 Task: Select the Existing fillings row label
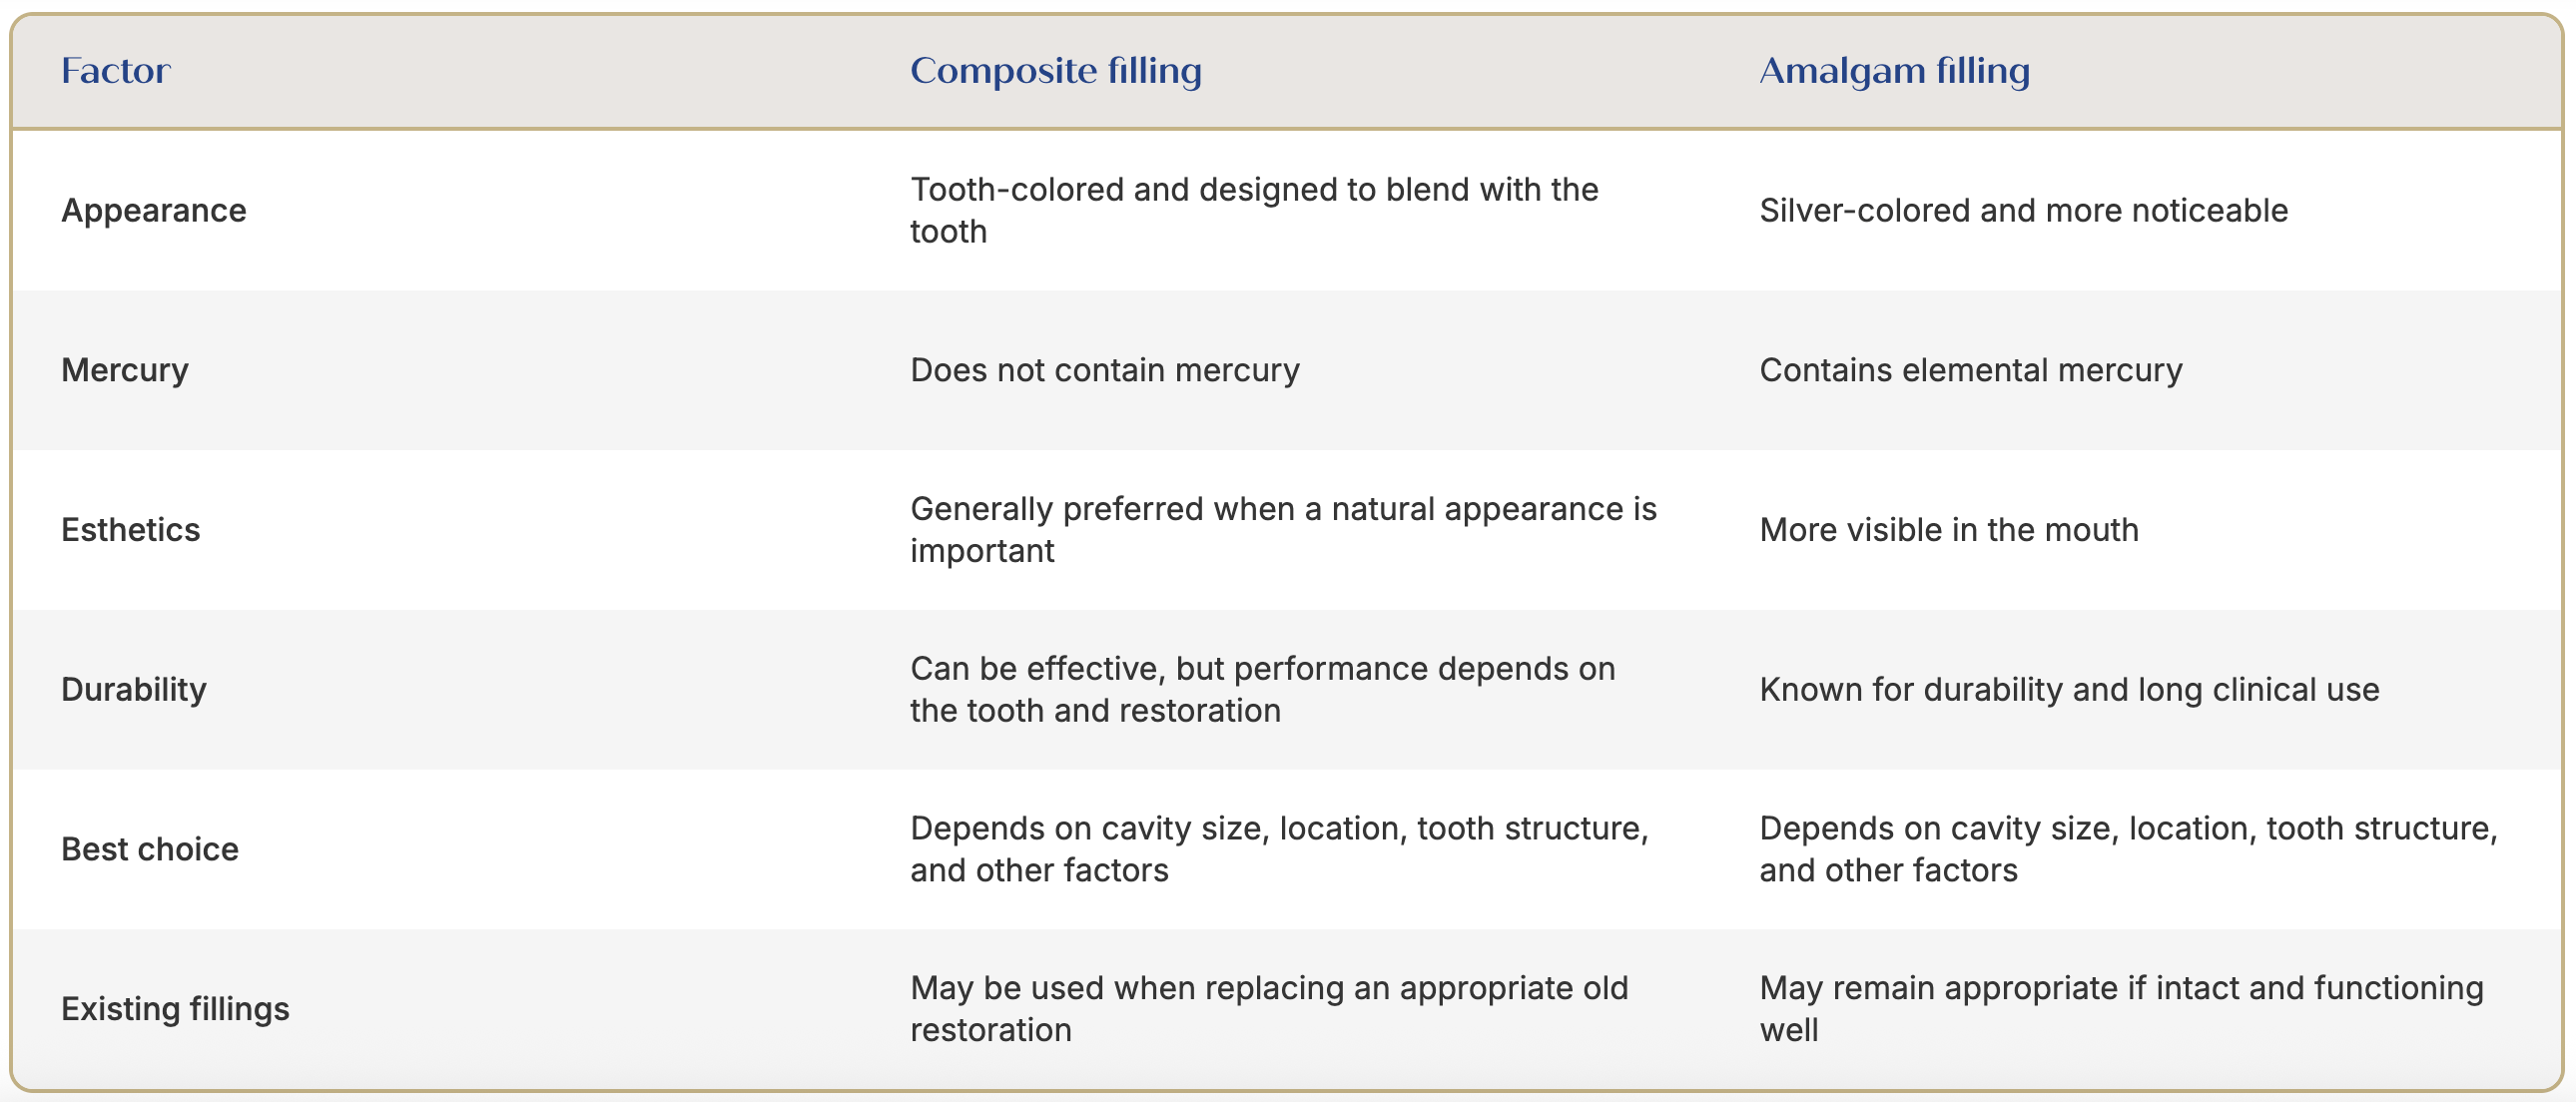175,1008
